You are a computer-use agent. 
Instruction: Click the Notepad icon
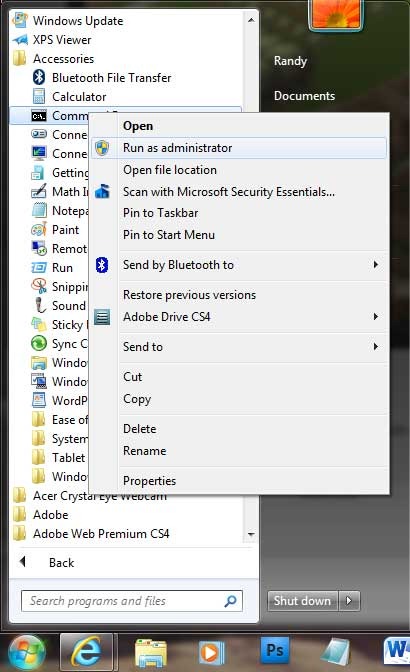(39, 210)
